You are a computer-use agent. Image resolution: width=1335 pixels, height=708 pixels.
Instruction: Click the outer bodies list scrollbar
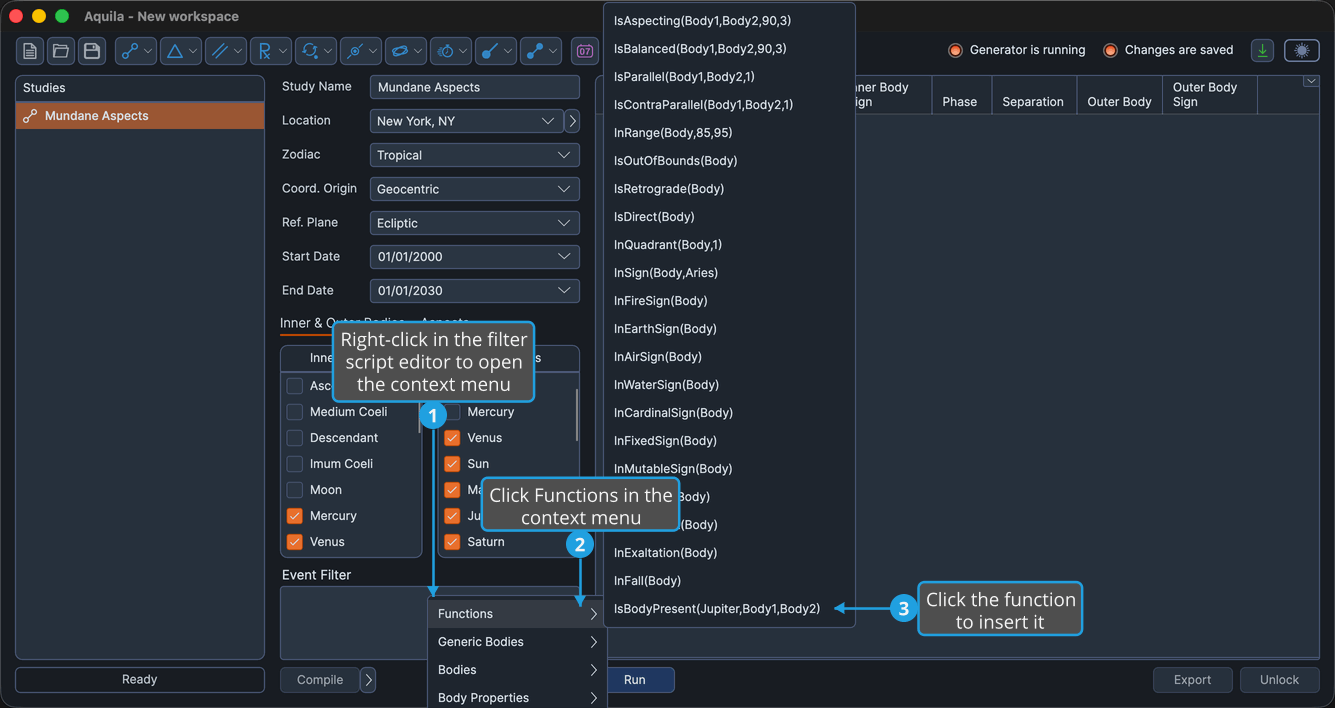tap(577, 415)
